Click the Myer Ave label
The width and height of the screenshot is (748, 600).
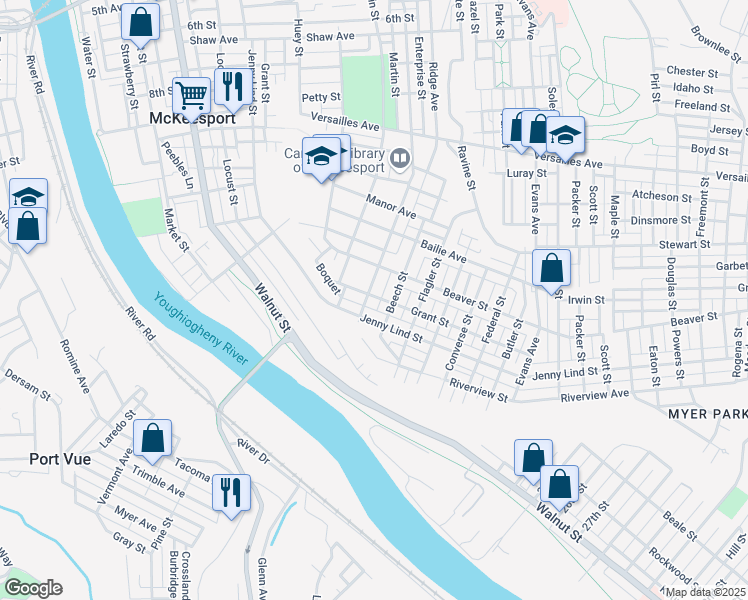[135, 519]
